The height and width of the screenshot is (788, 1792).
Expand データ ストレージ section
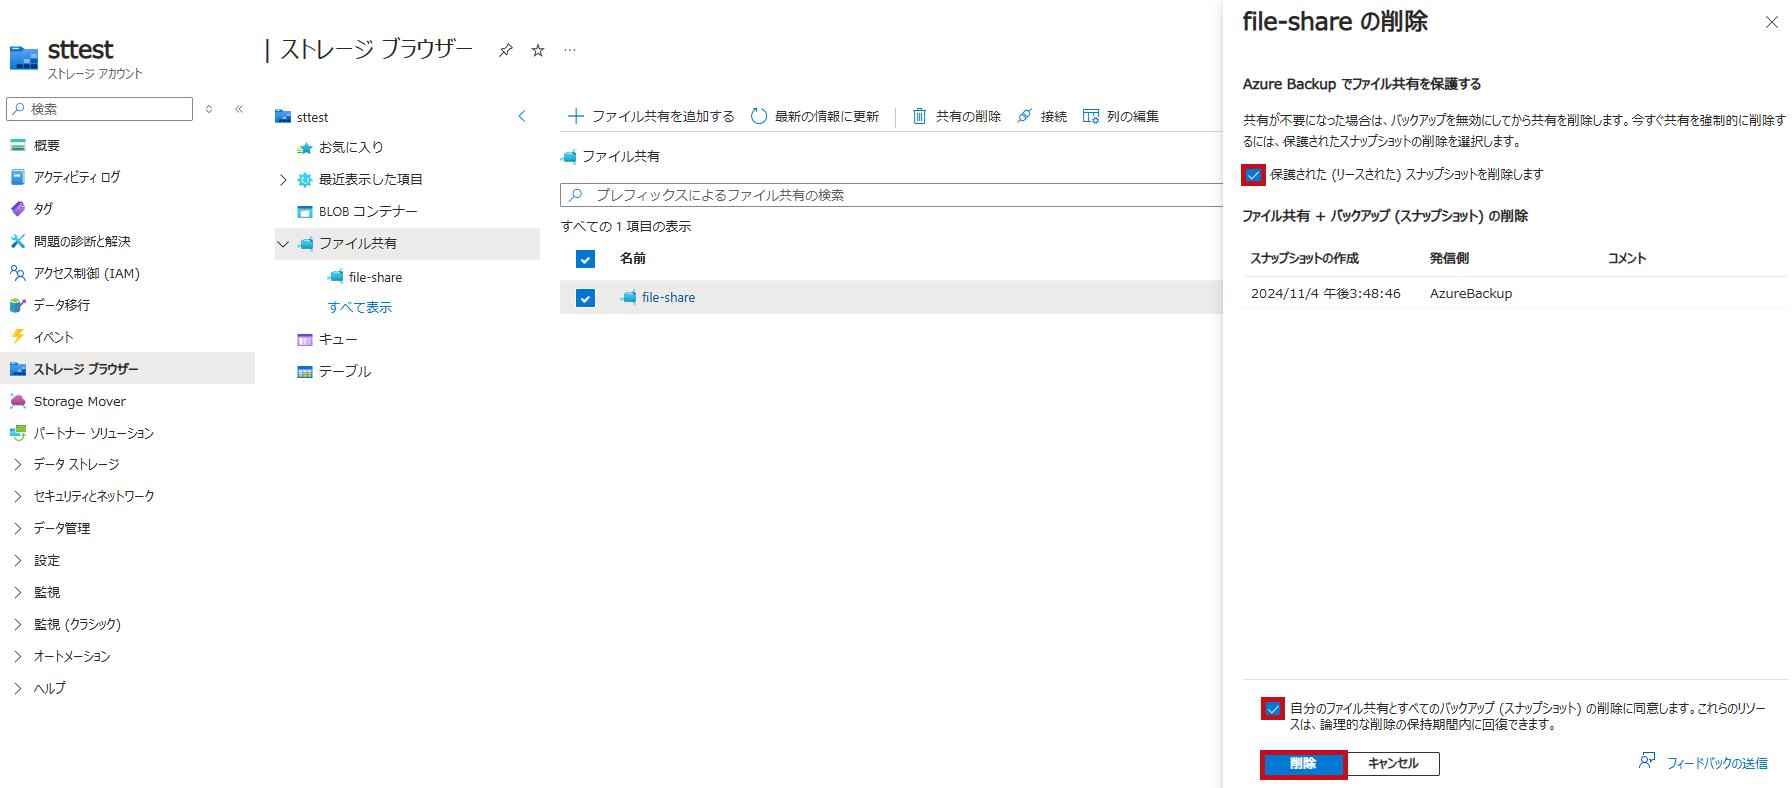(18, 464)
